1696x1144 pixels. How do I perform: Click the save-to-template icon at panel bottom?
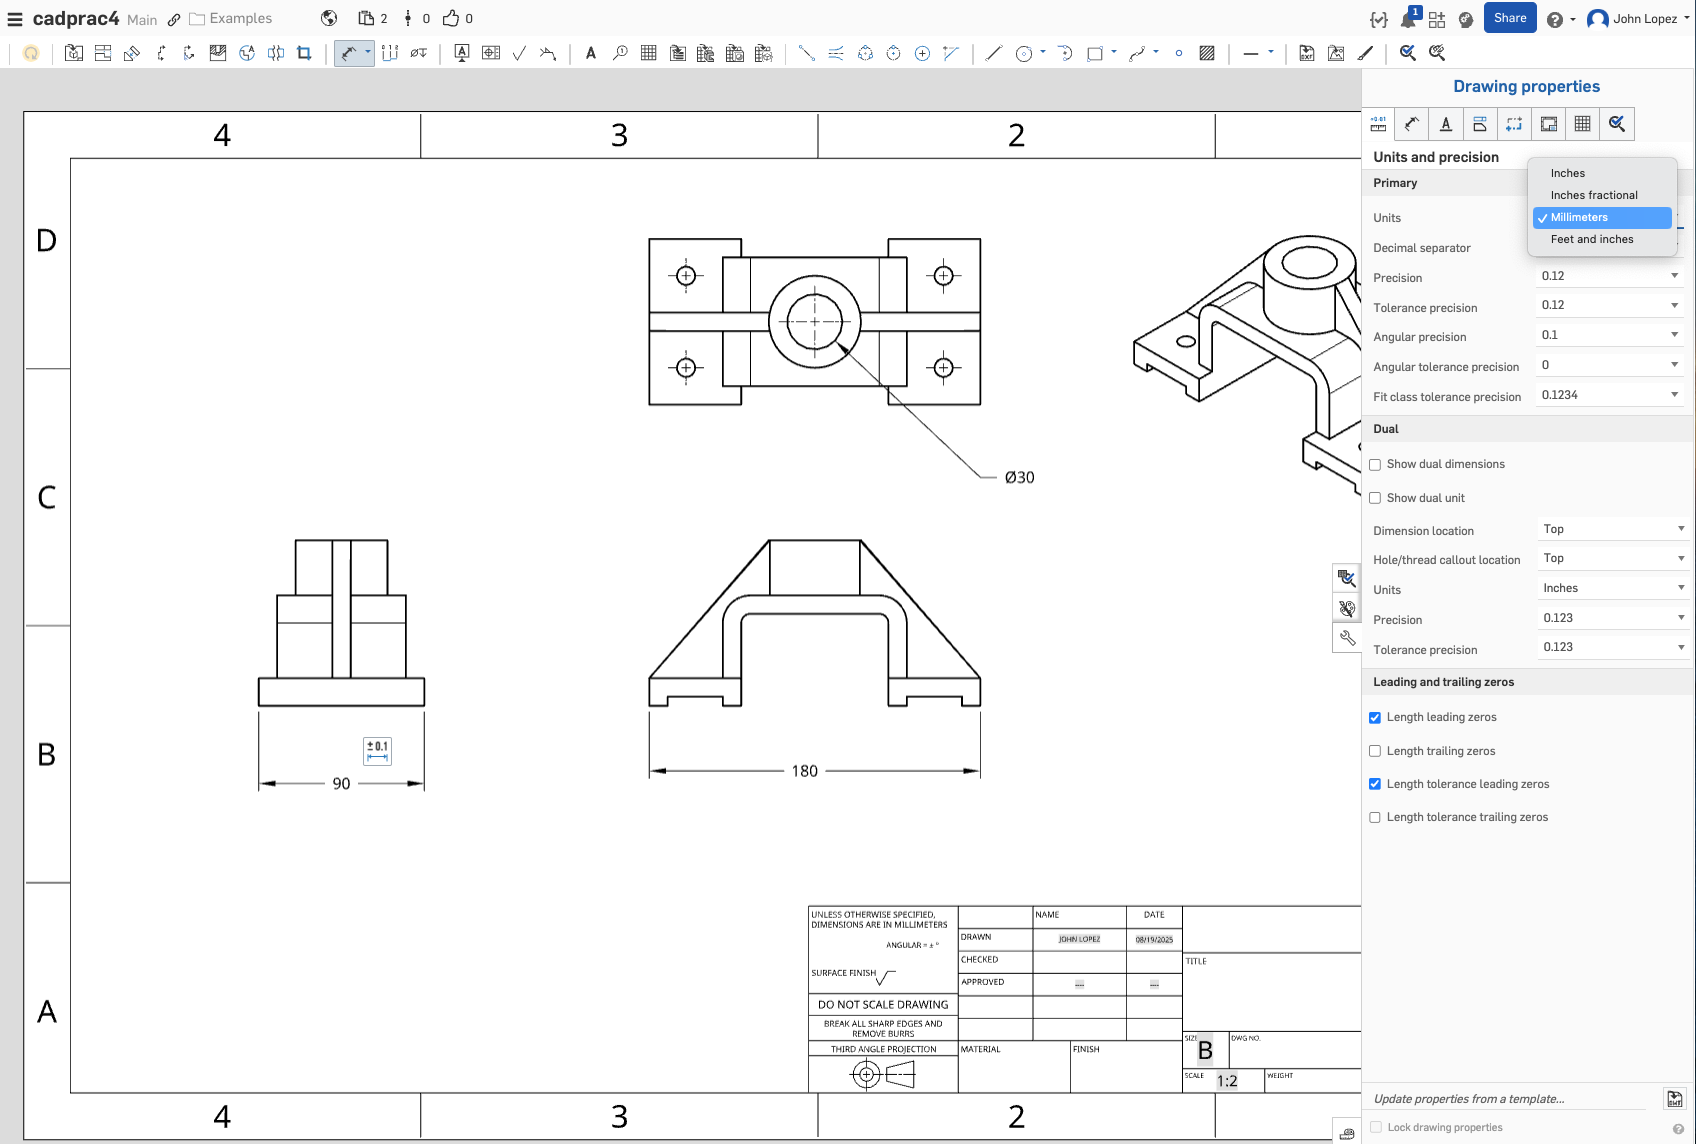(1674, 1098)
